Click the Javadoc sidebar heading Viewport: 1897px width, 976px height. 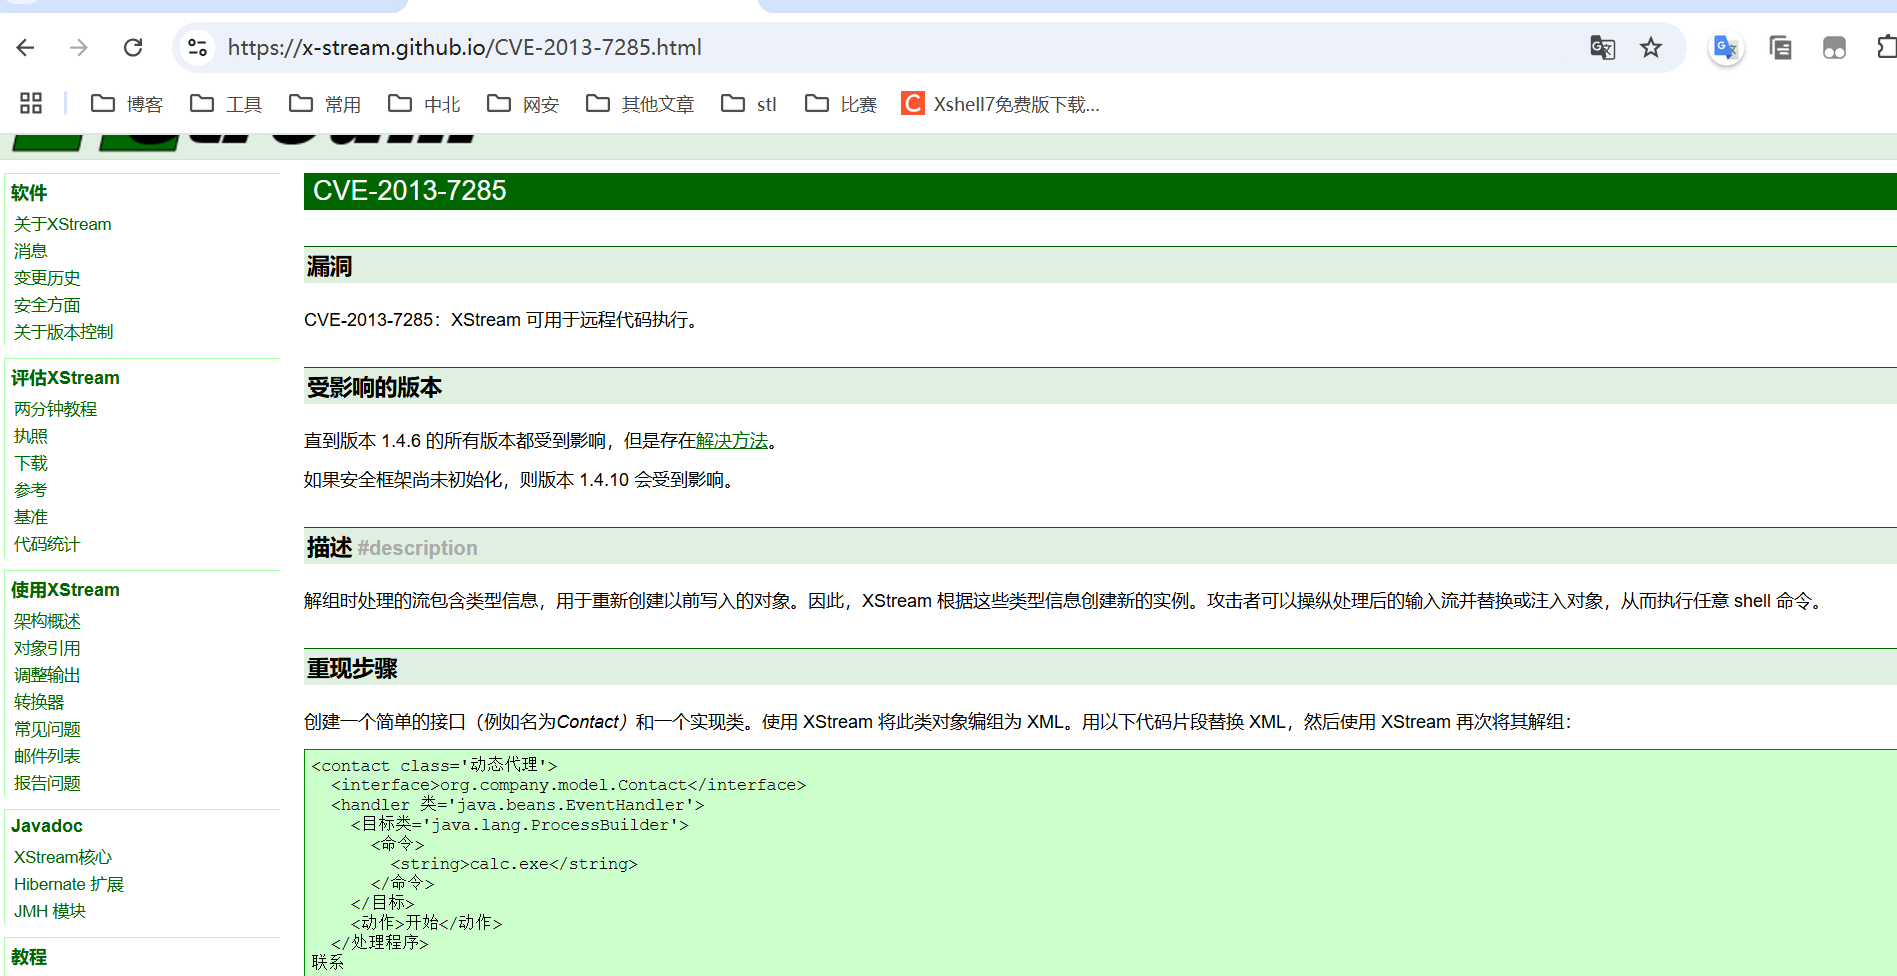47,826
